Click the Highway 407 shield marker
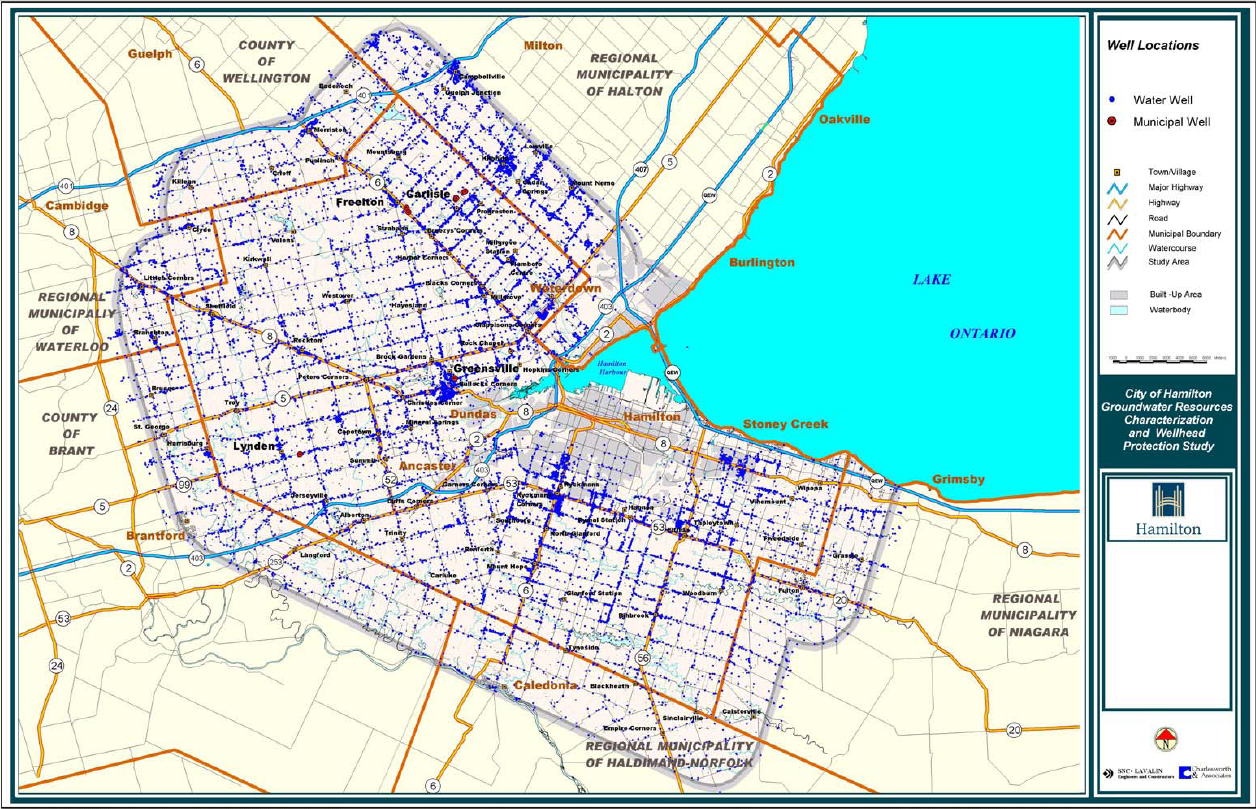This screenshot has height=809, width=1256. 641,171
